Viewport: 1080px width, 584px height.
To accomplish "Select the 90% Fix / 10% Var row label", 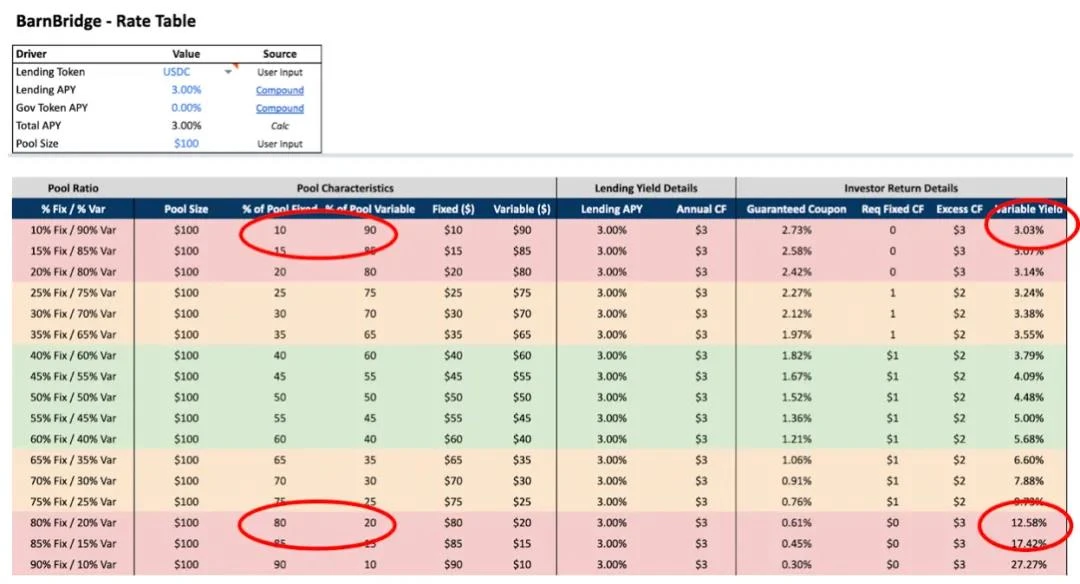I will point(73,565).
